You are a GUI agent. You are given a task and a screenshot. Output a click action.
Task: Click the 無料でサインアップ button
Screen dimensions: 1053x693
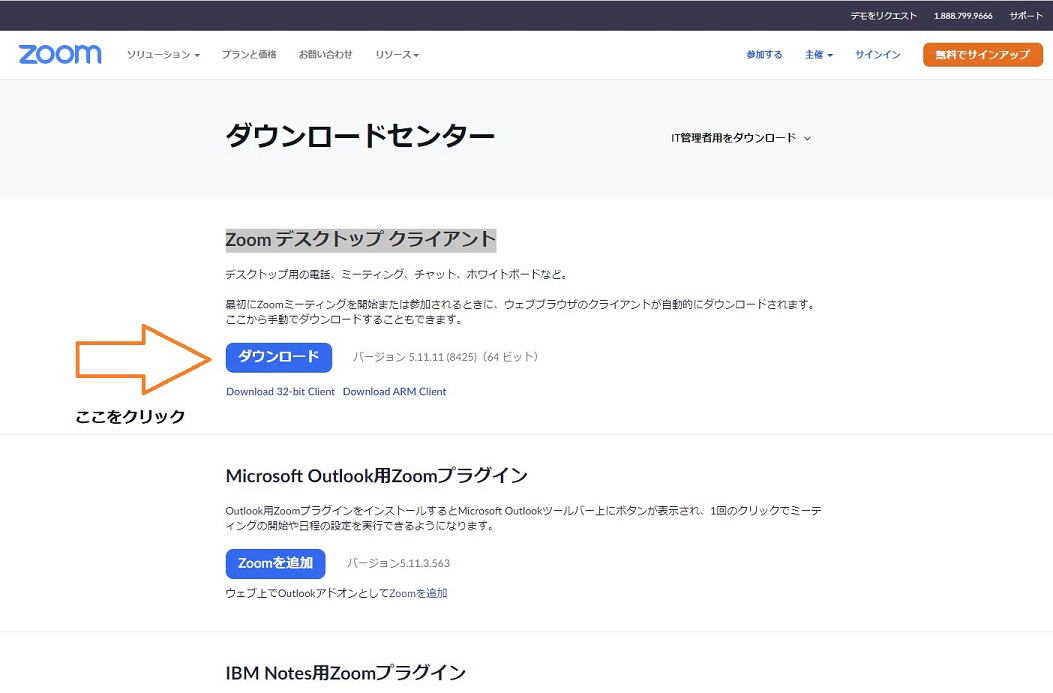pos(982,54)
